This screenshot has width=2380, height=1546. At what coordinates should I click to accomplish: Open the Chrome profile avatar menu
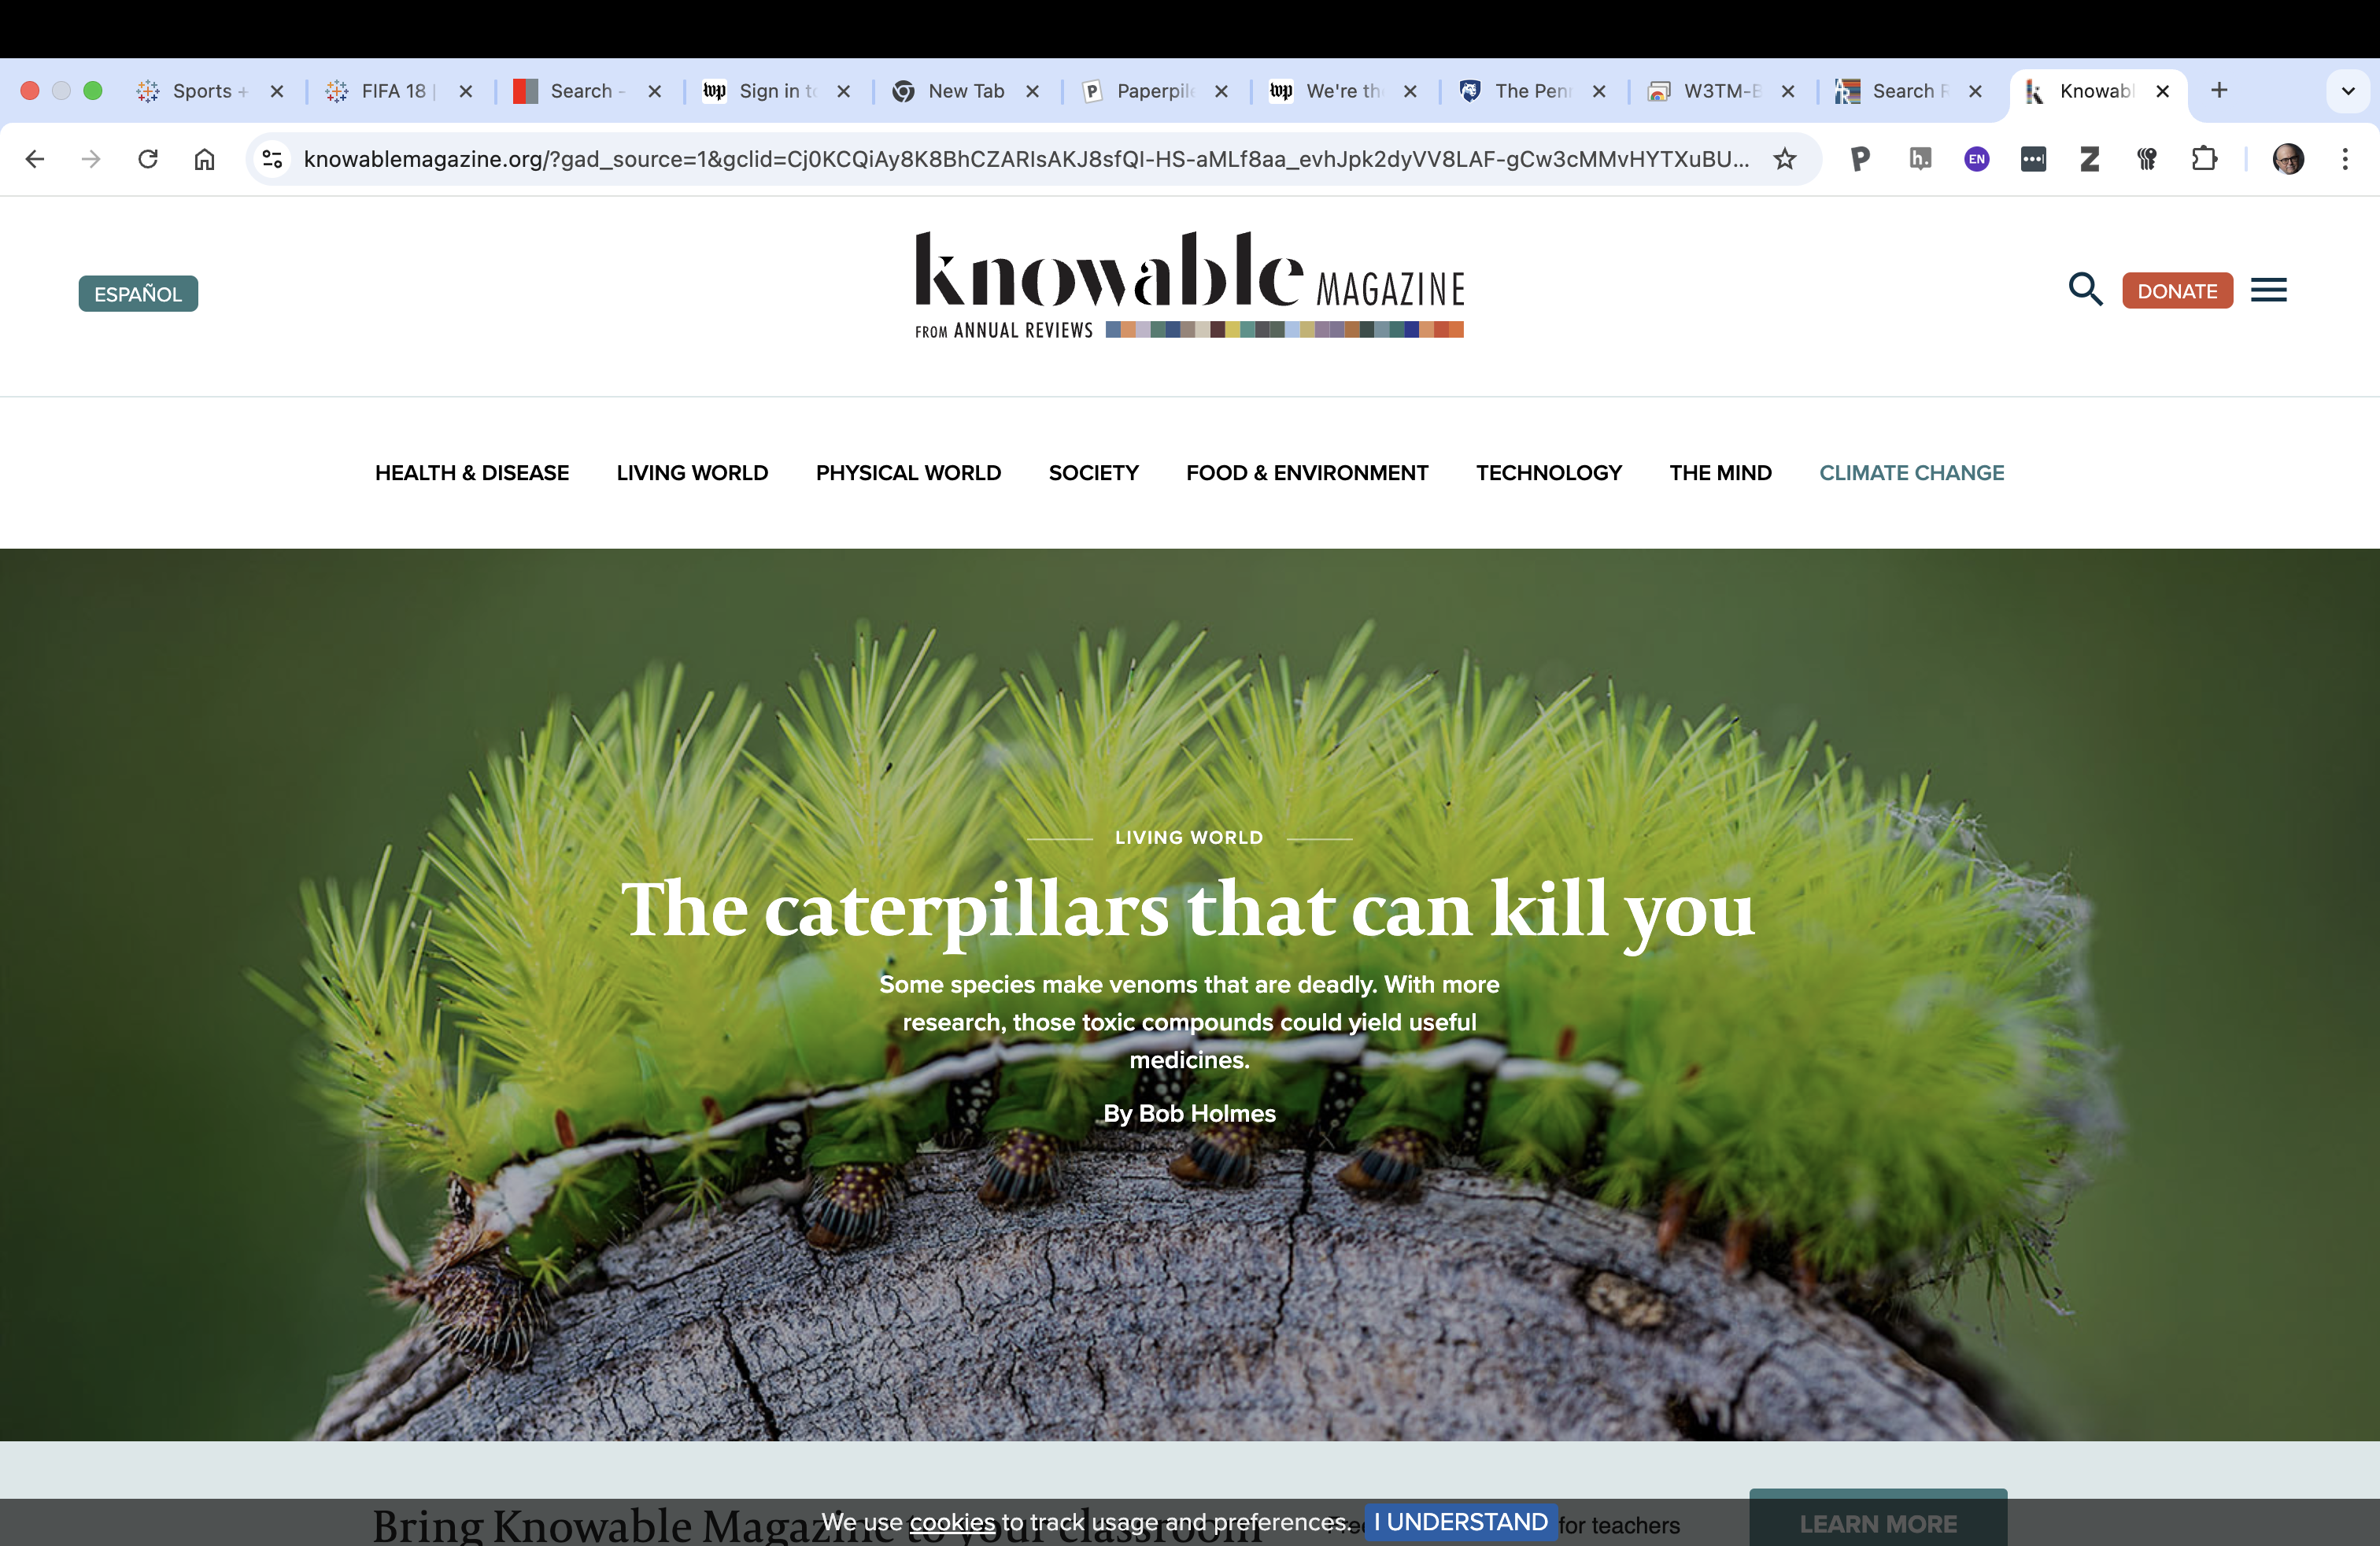(2288, 159)
